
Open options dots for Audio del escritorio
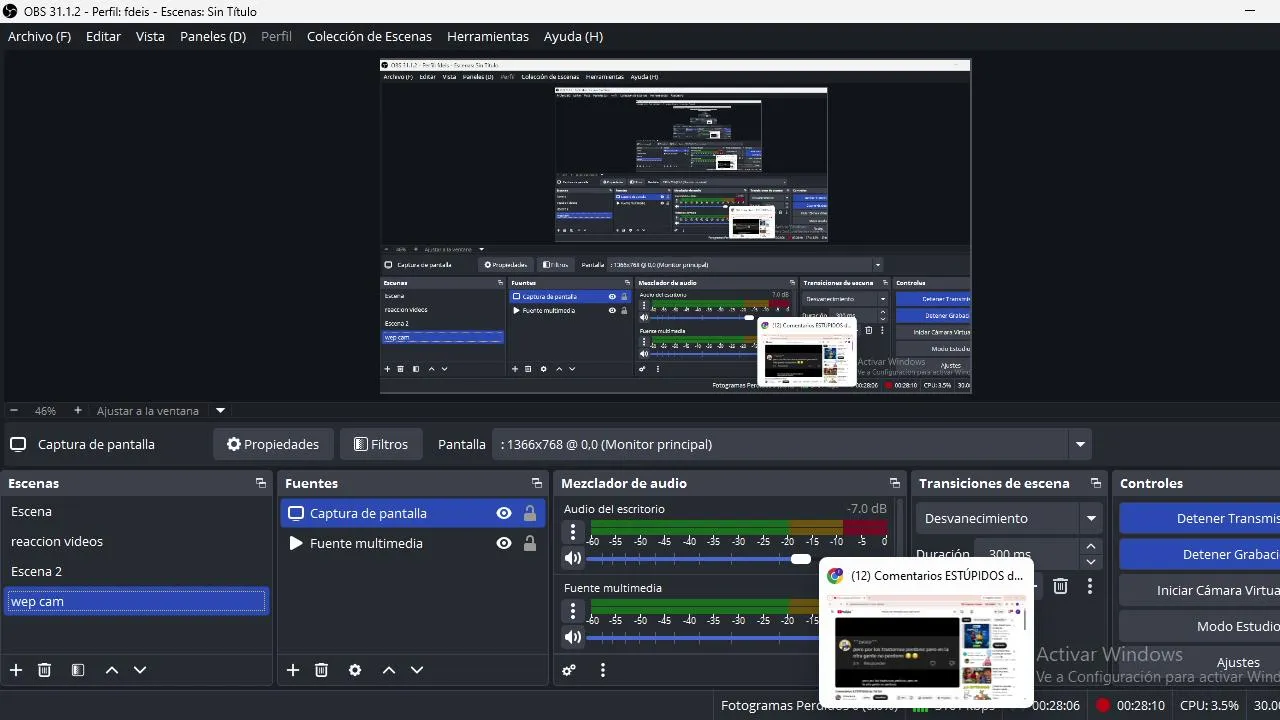coord(573,532)
